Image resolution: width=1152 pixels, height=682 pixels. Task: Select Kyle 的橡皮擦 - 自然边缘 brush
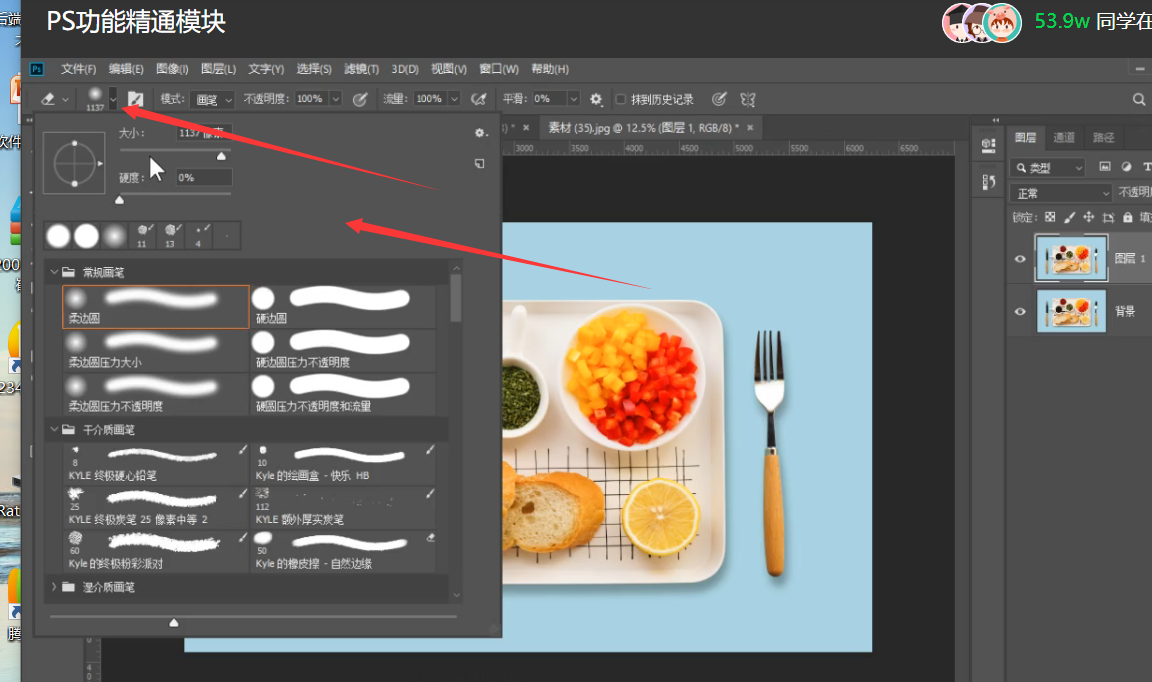[x=343, y=551]
